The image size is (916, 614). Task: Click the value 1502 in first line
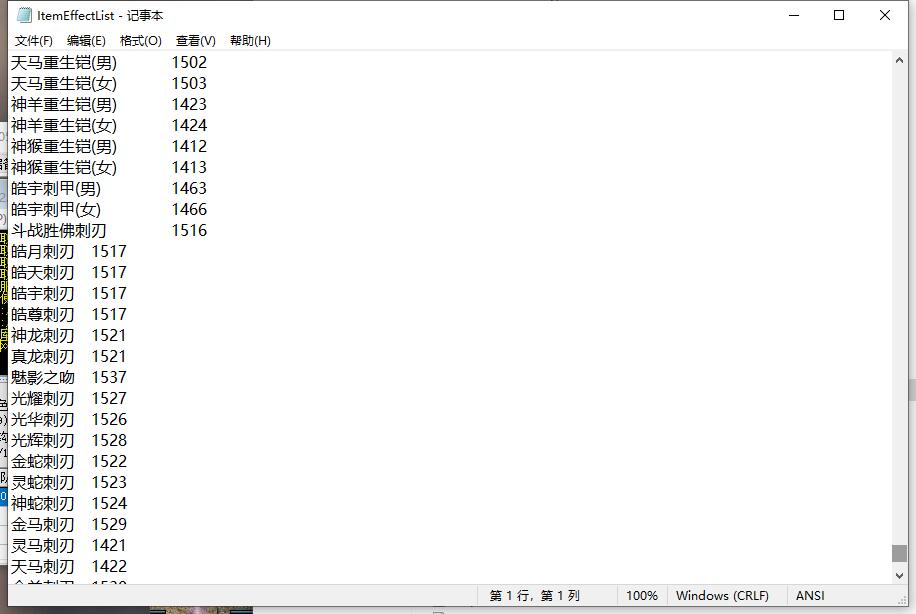point(189,63)
